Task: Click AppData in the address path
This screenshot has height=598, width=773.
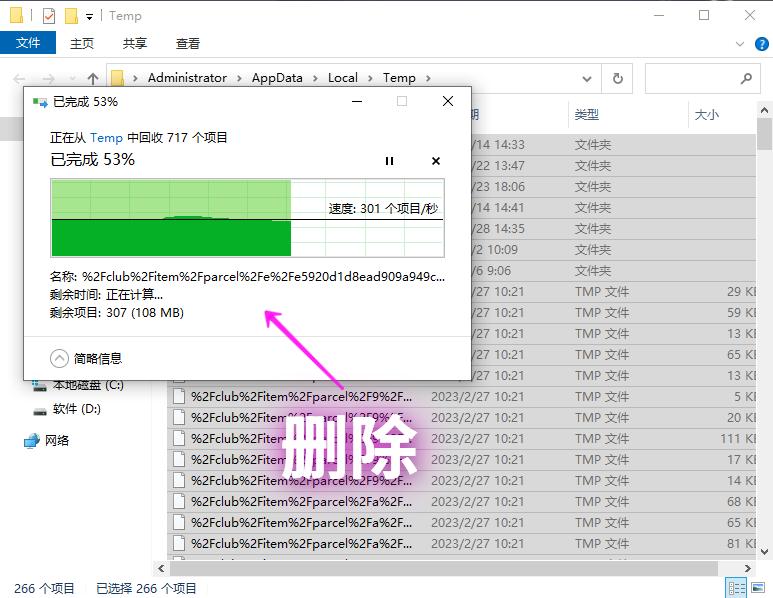Action: tap(277, 78)
